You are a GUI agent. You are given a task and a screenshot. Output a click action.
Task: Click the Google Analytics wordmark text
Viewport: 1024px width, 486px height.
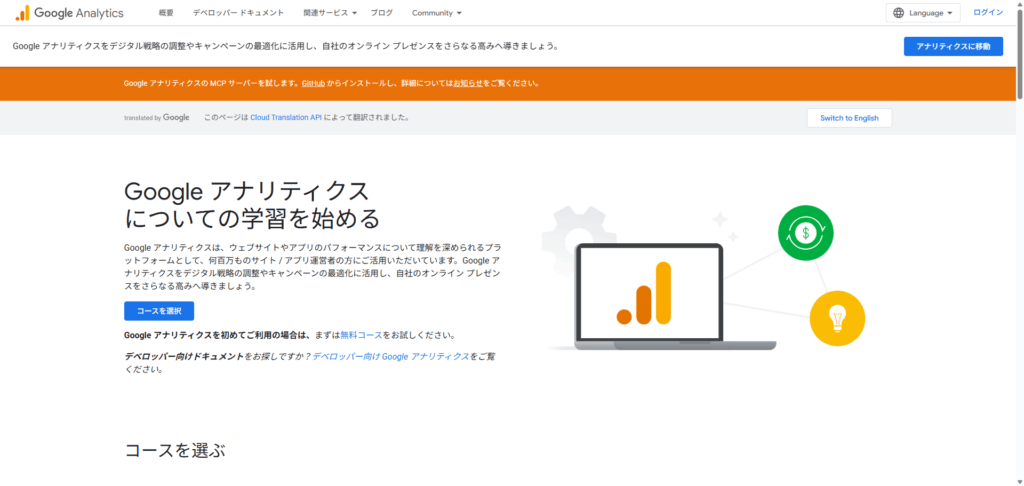(x=78, y=13)
